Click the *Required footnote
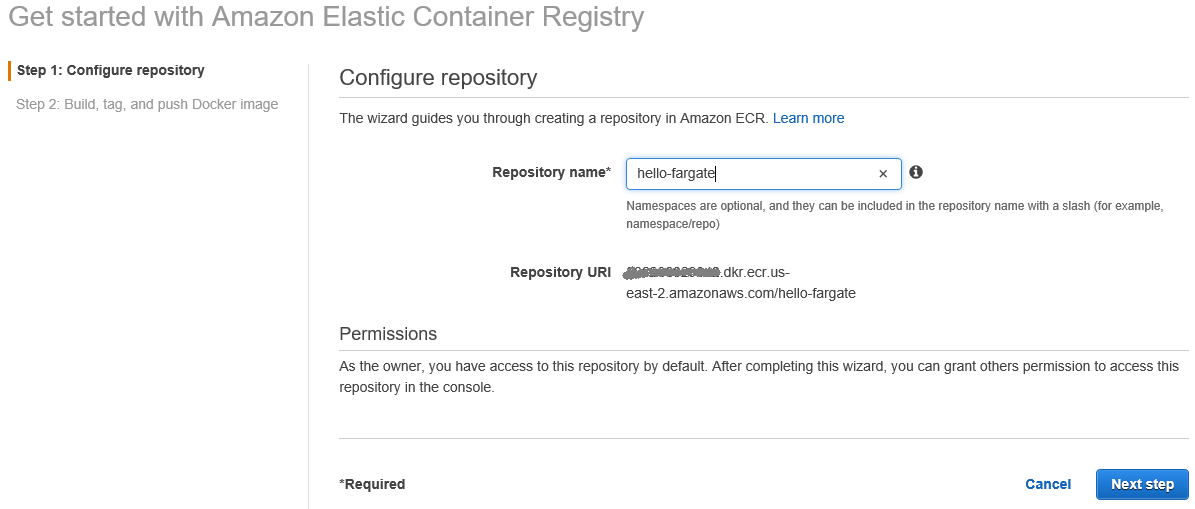The image size is (1195, 509). (x=372, y=484)
